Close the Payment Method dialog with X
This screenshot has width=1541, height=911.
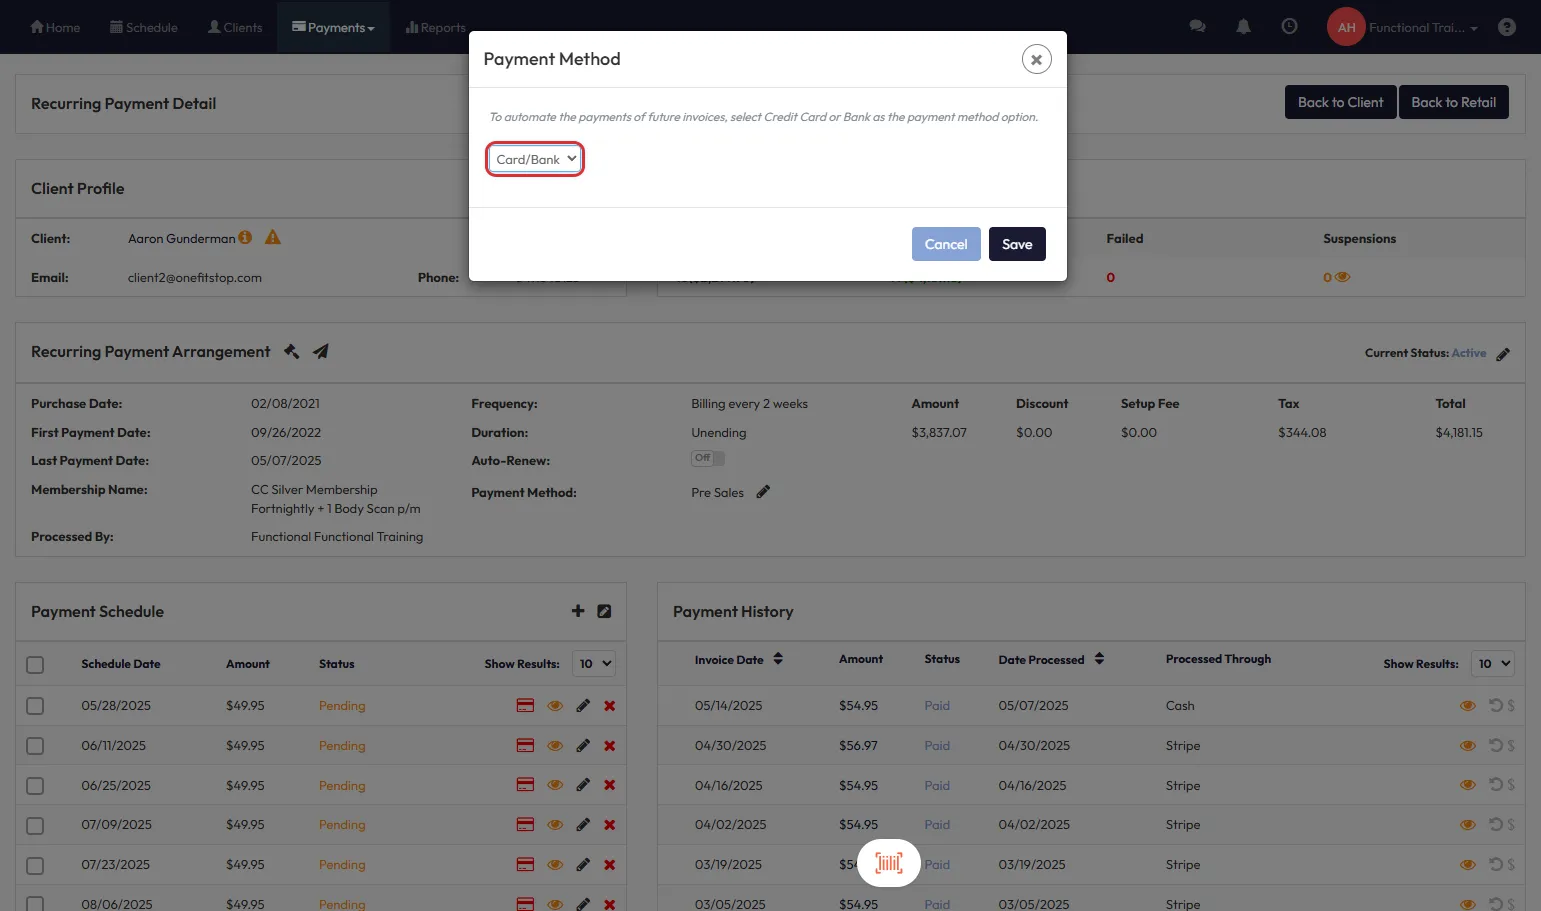(1036, 60)
